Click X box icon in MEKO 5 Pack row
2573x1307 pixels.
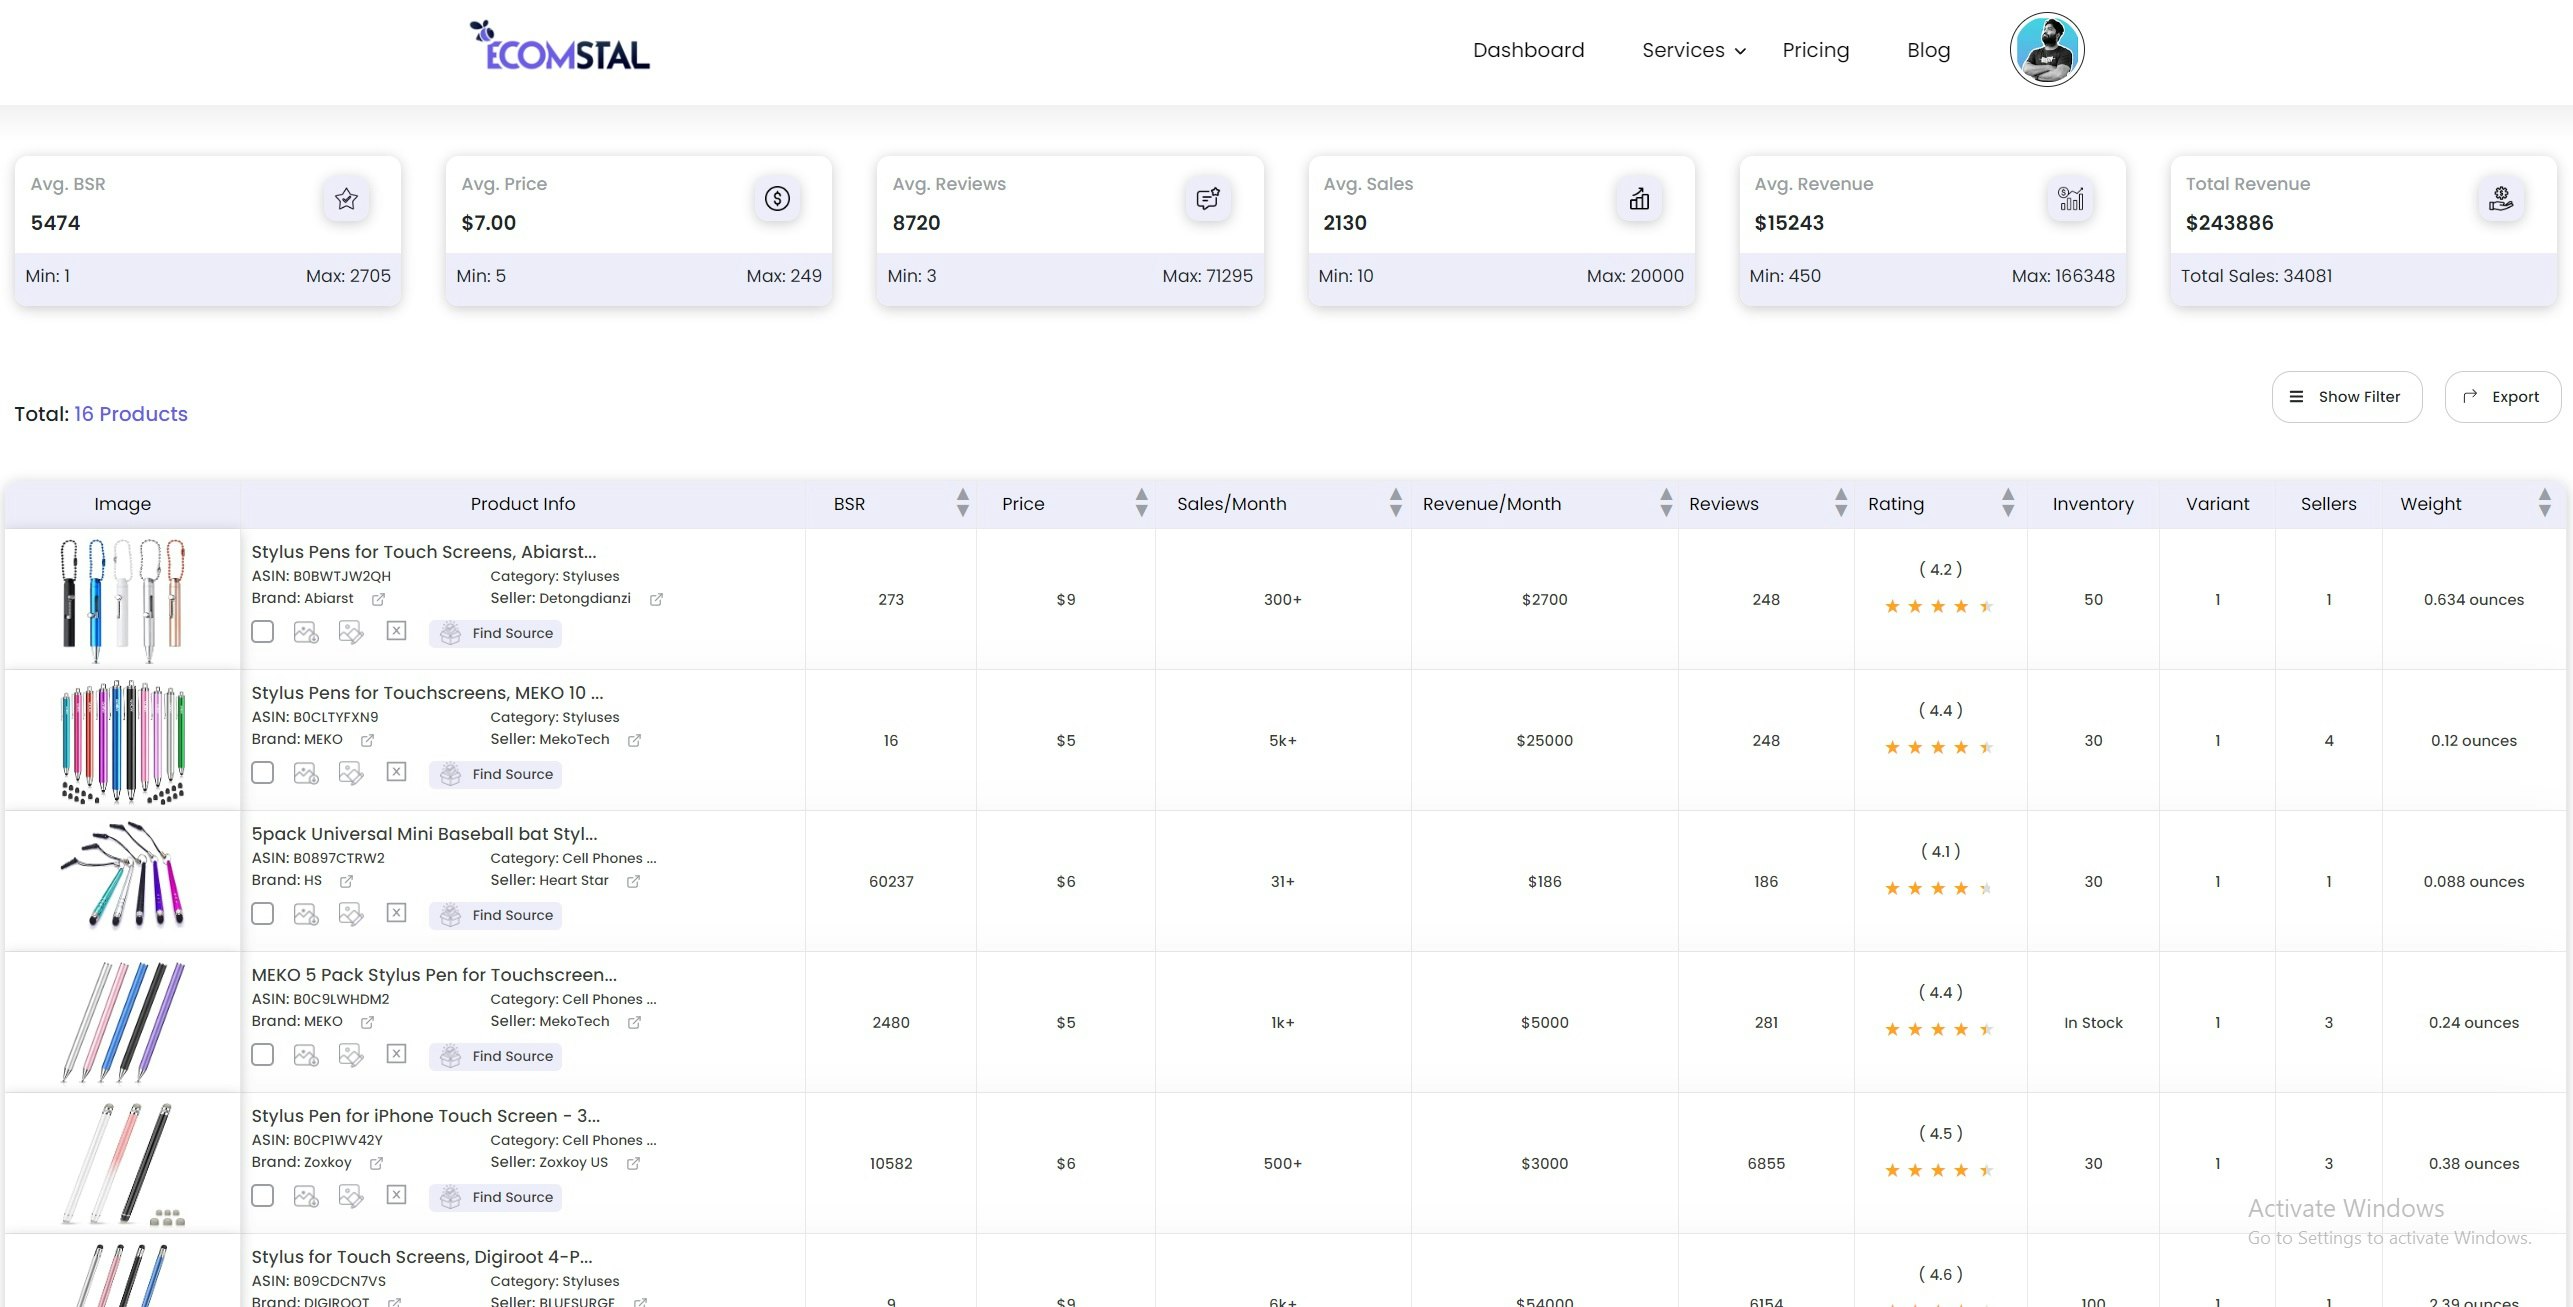[x=396, y=1054]
